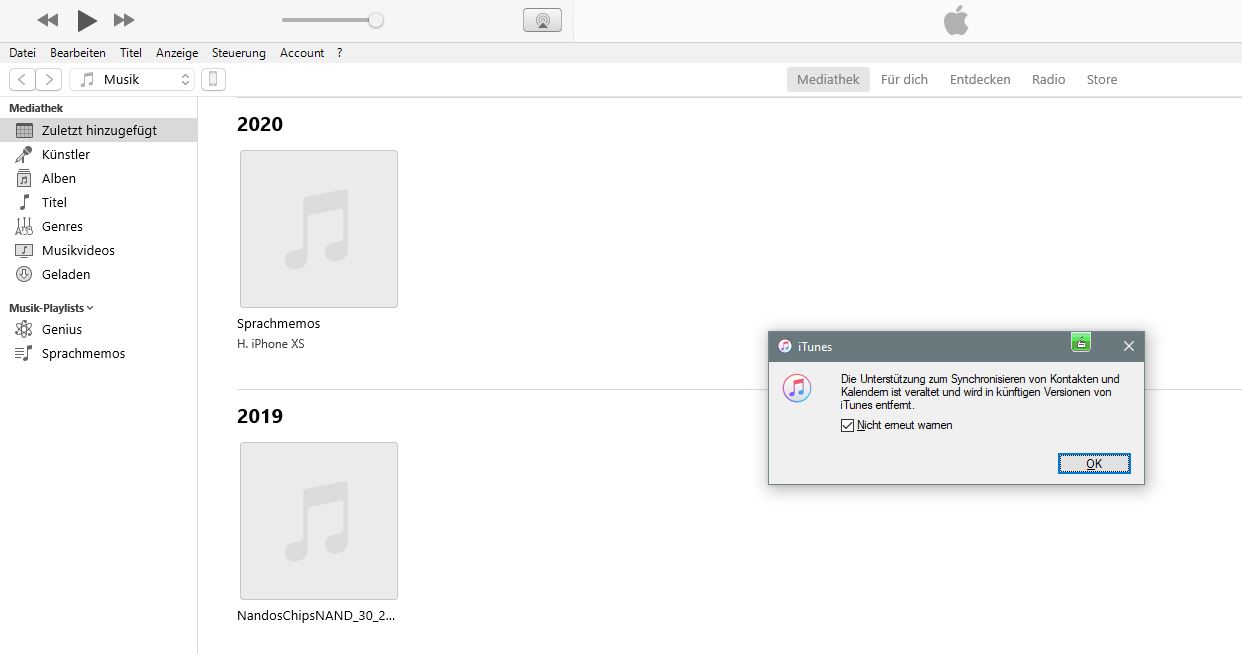Image resolution: width=1242 pixels, height=654 pixels.
Task: Open the ? help menu
Action: [340, 53]
